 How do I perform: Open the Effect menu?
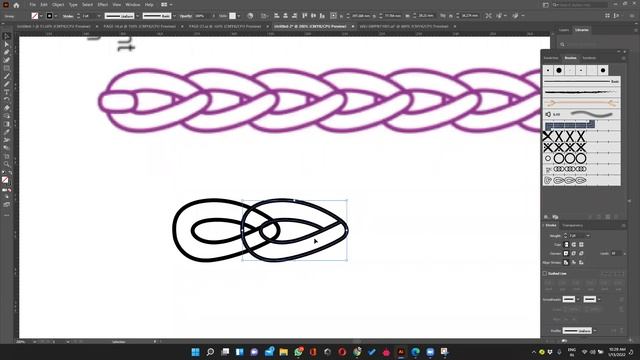[x=102, y=5]
